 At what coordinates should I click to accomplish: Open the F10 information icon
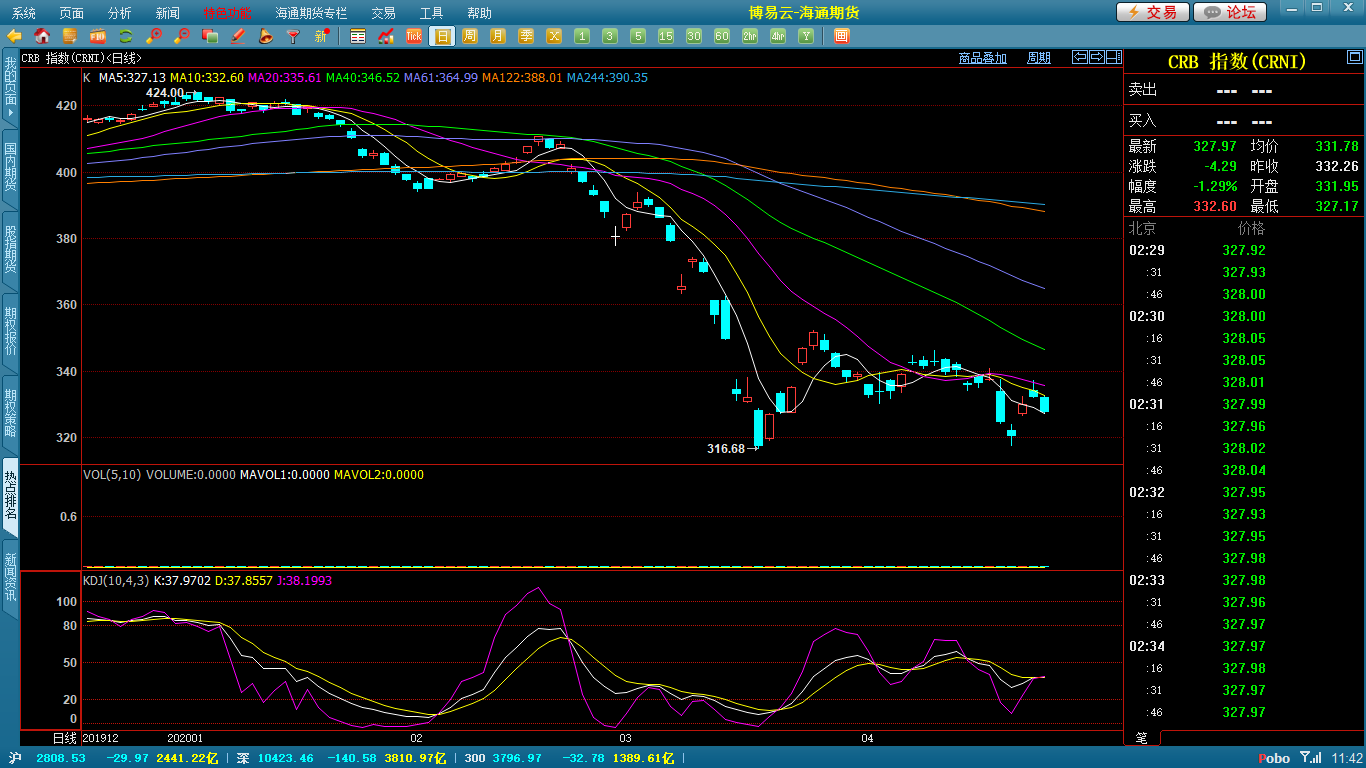click(98, 36)
